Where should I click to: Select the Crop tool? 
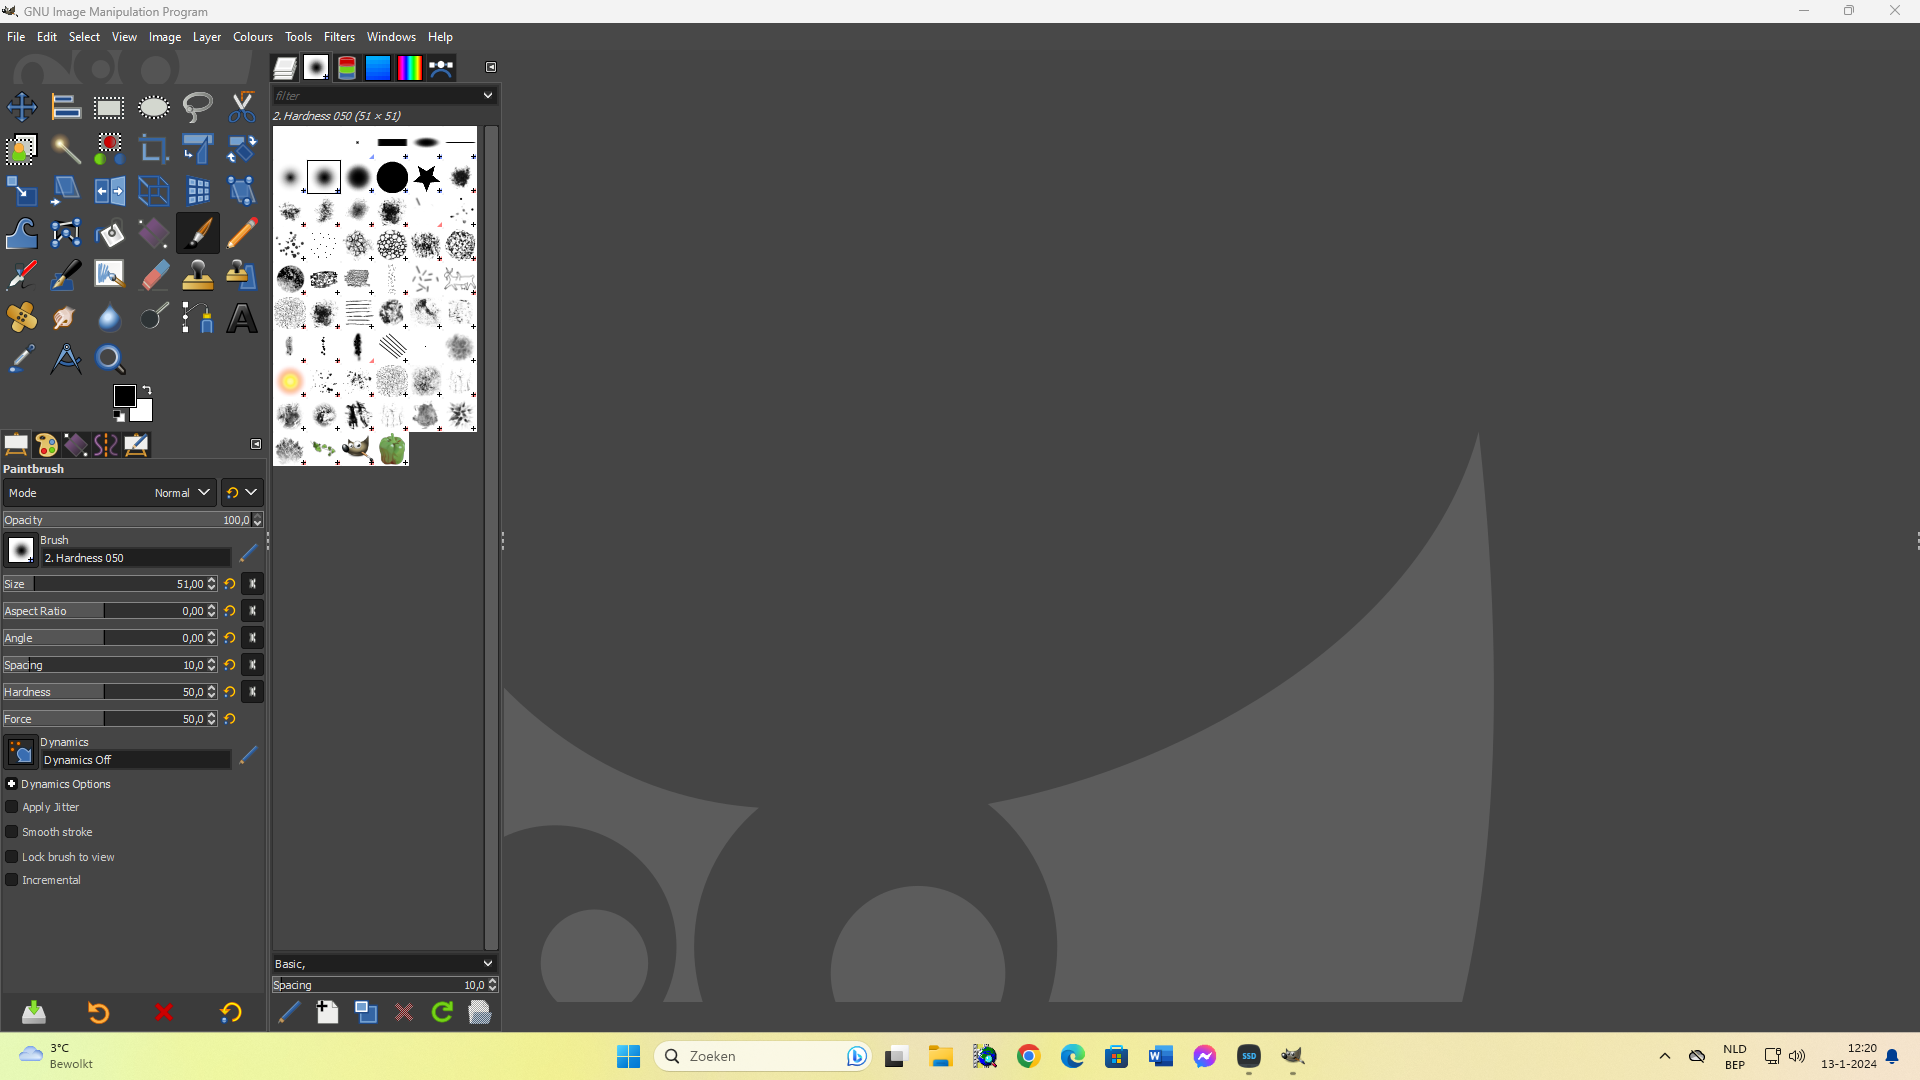(x=153, y=148)
